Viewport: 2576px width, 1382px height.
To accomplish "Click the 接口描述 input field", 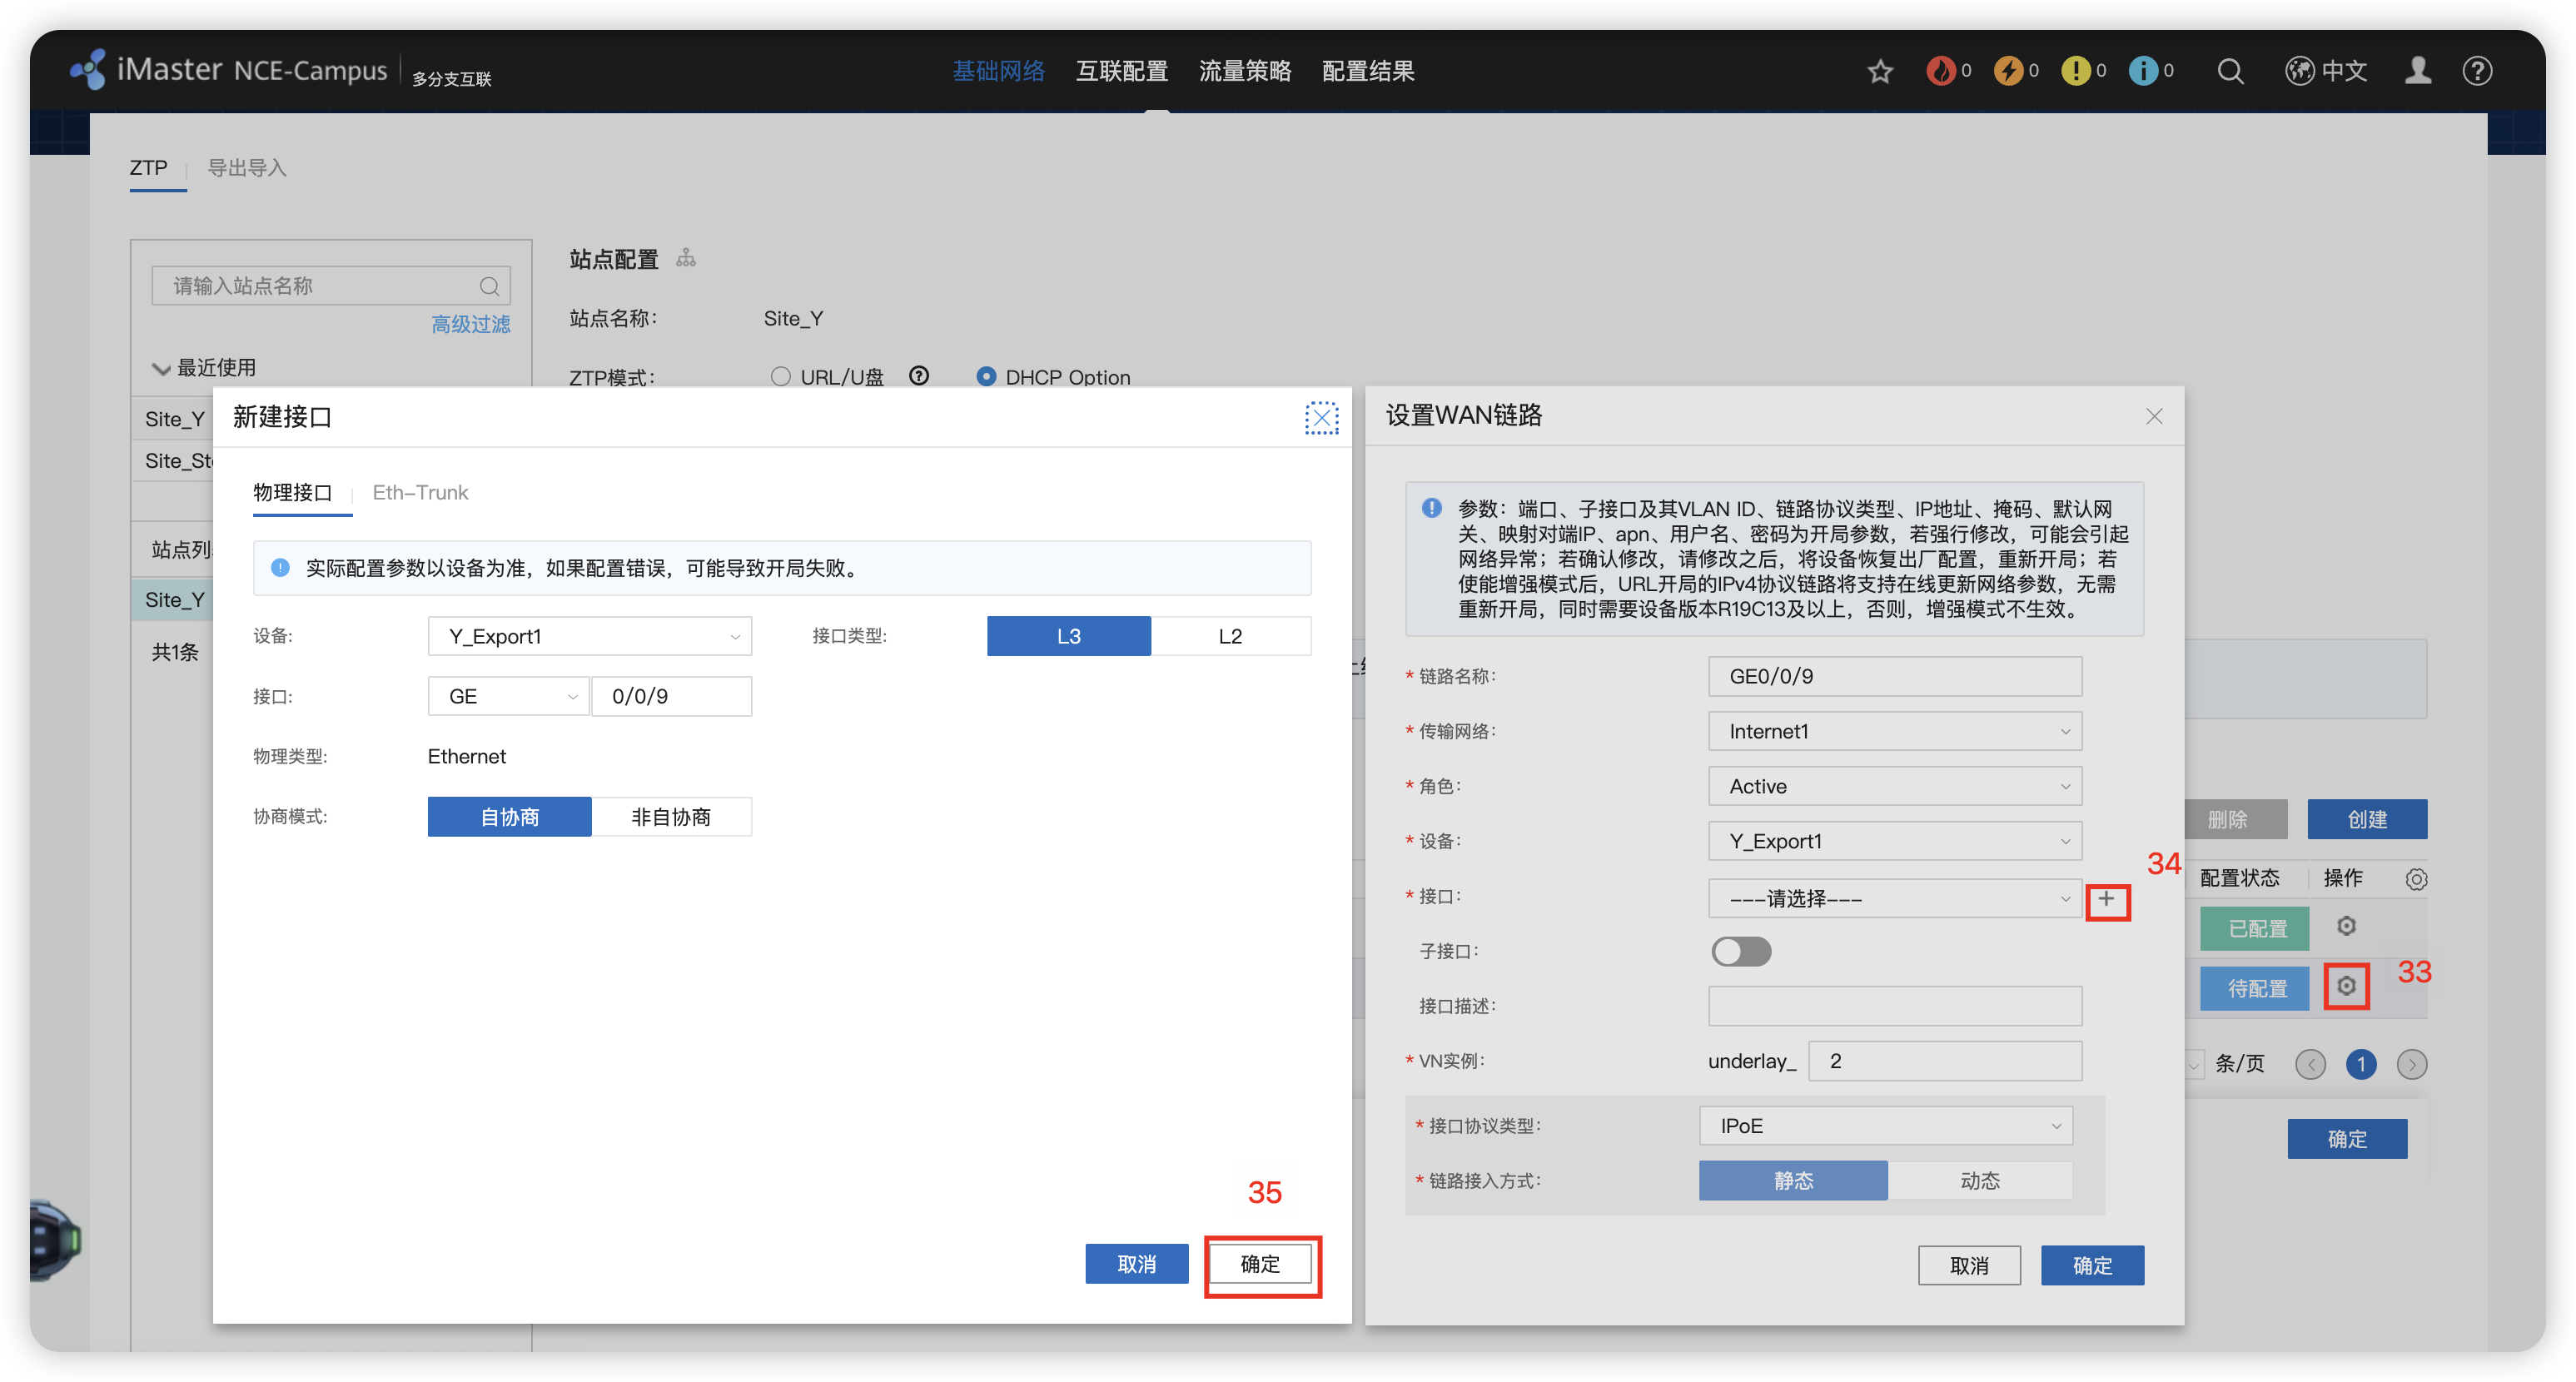I will pyautogui.click(x=1894, y=1006).
